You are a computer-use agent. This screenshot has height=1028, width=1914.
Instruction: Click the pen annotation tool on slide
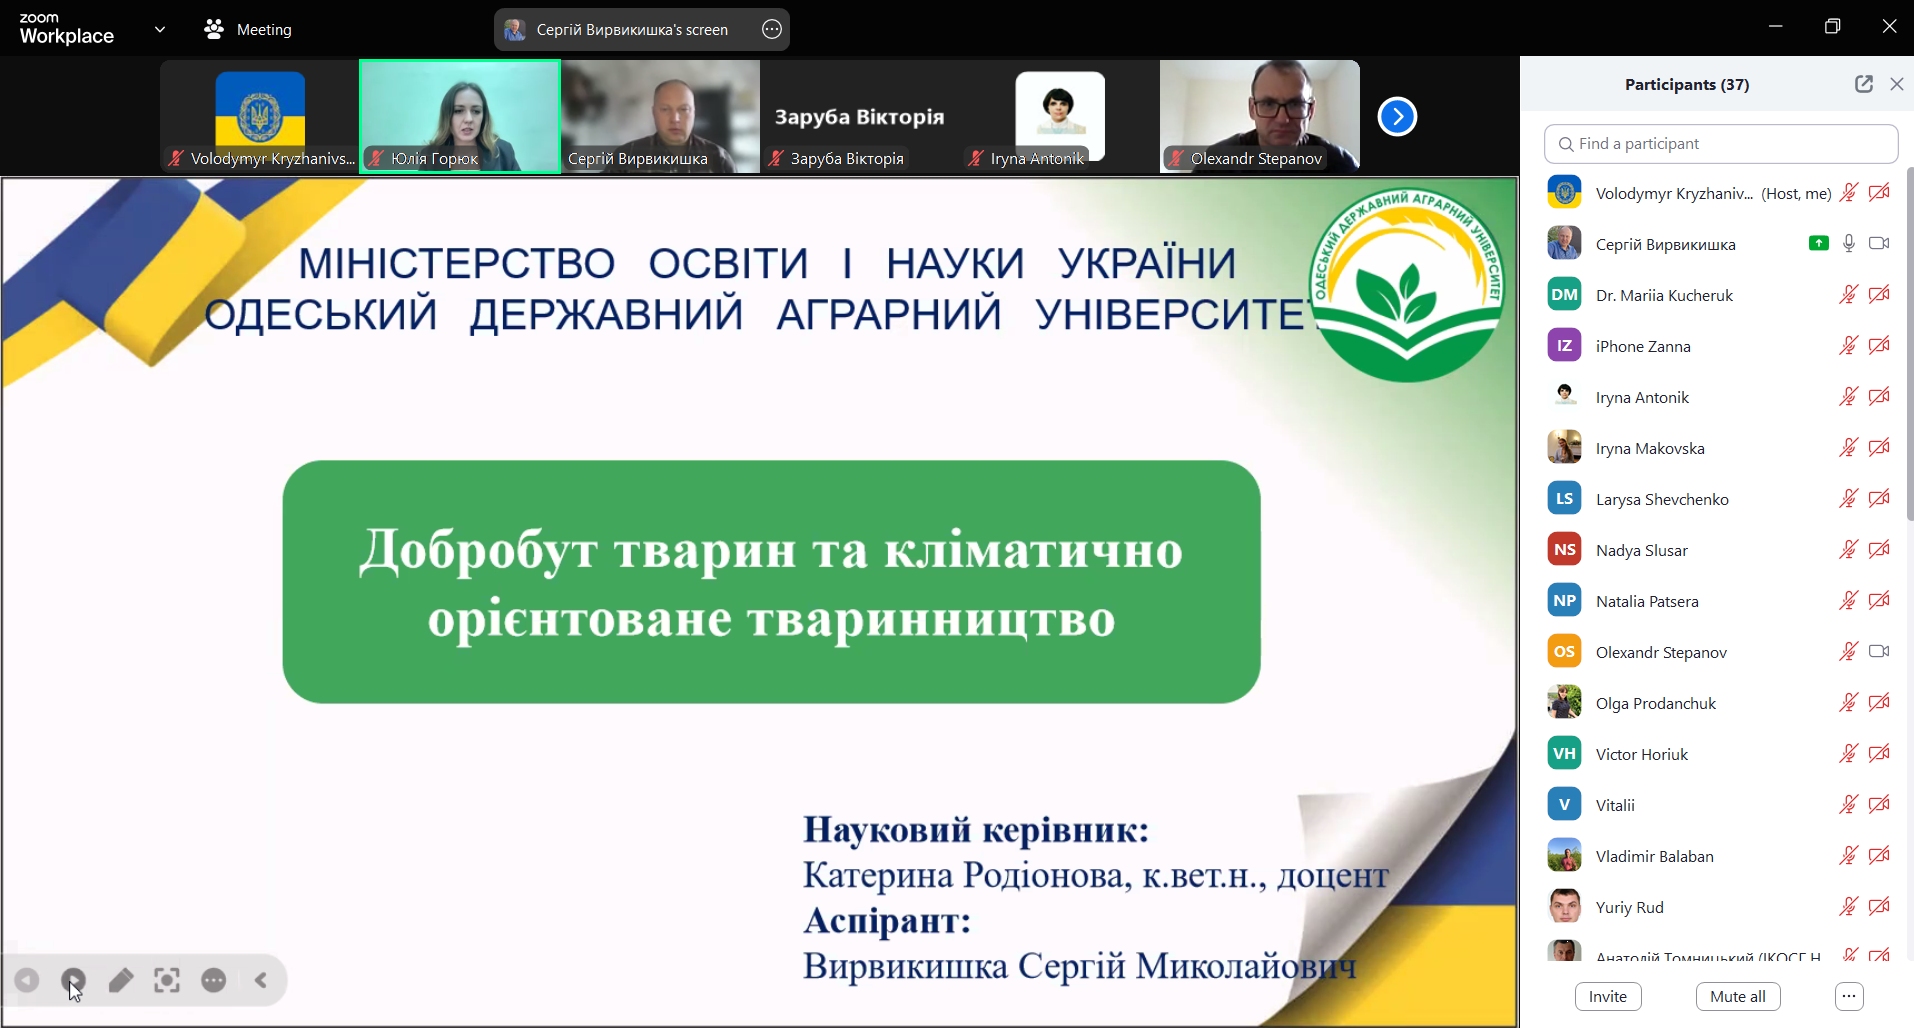tap(121, 981)
